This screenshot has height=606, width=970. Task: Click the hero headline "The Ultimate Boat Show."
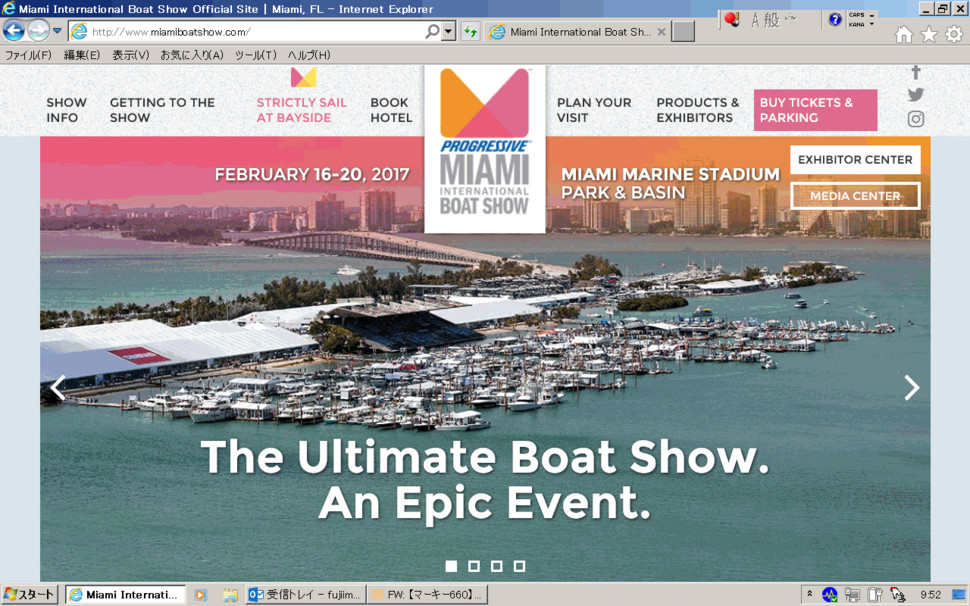point(485,457)
